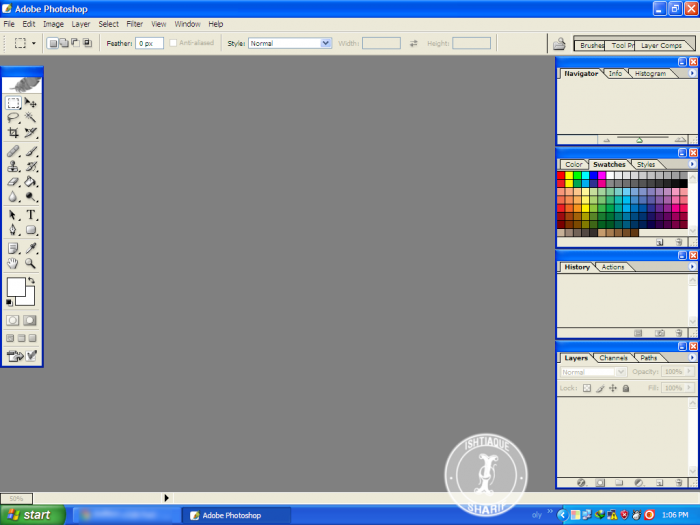
Task: Select the Hand tool
Action: [x=13, y=263]
